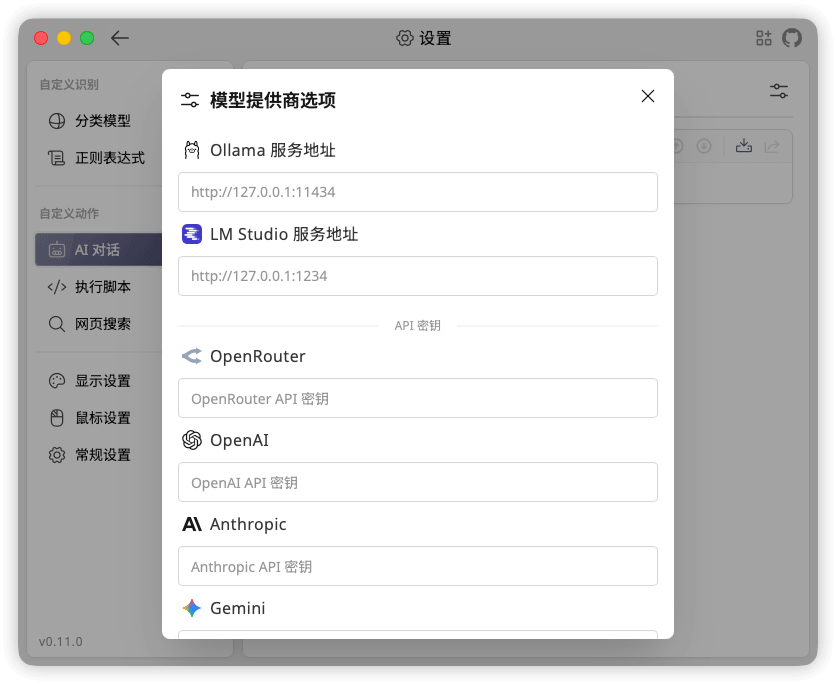This screenshot has height=684, width=836.
Task: Click the 模型提供商选项 dialog title
Action: pos(272,100)
